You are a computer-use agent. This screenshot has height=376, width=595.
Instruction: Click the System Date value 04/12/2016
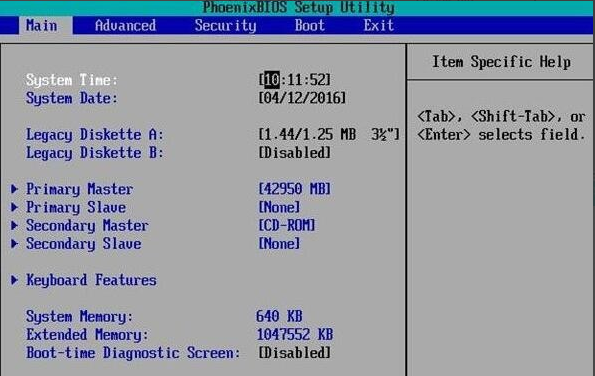pyautogui.click(x=302, y=98)
